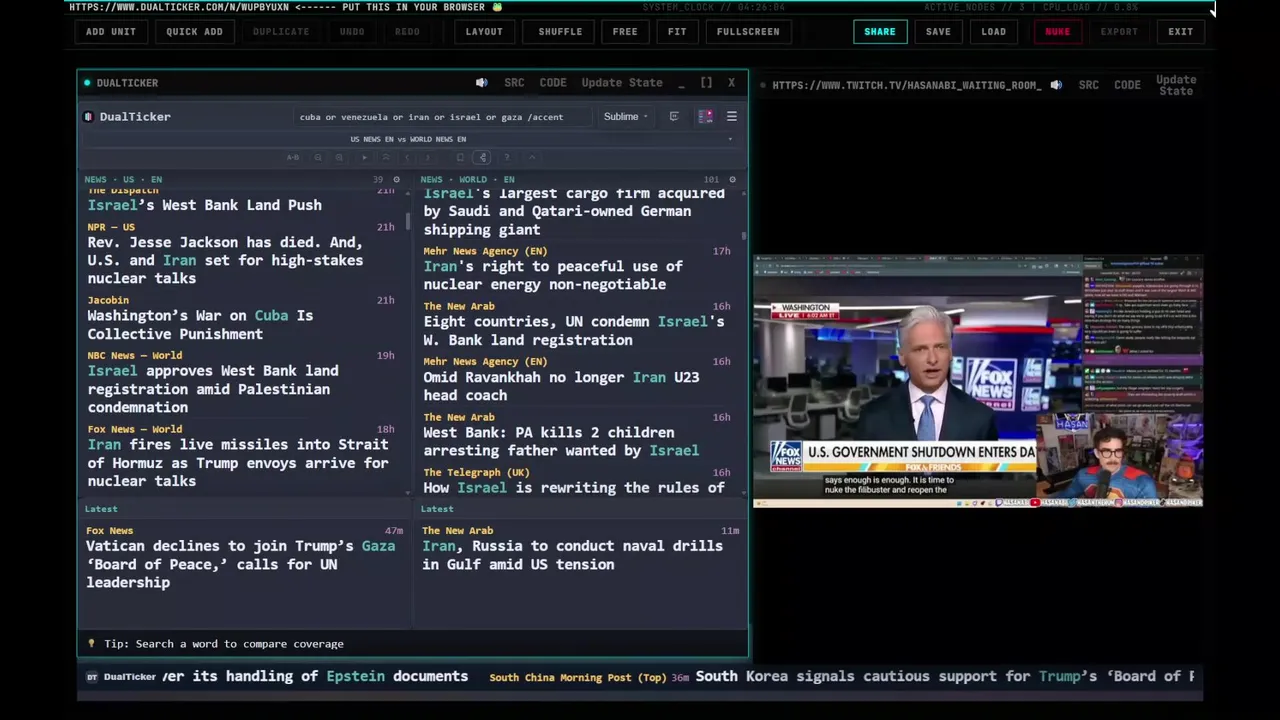1280x720 pixels.
Task: Open the Sublime theme dropdown
Action: point(626,117)
